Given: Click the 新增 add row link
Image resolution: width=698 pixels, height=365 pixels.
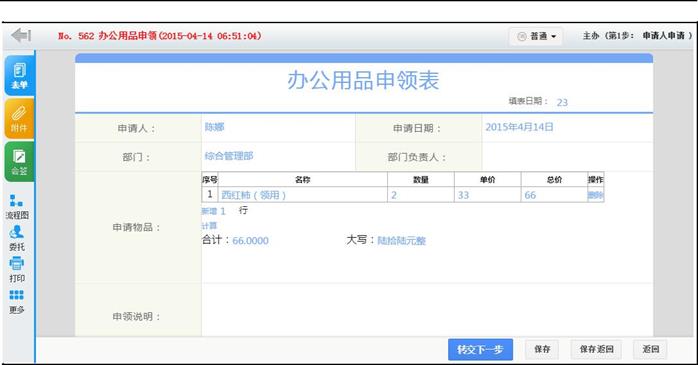Looking at the screenshot, I should (209, 211).
